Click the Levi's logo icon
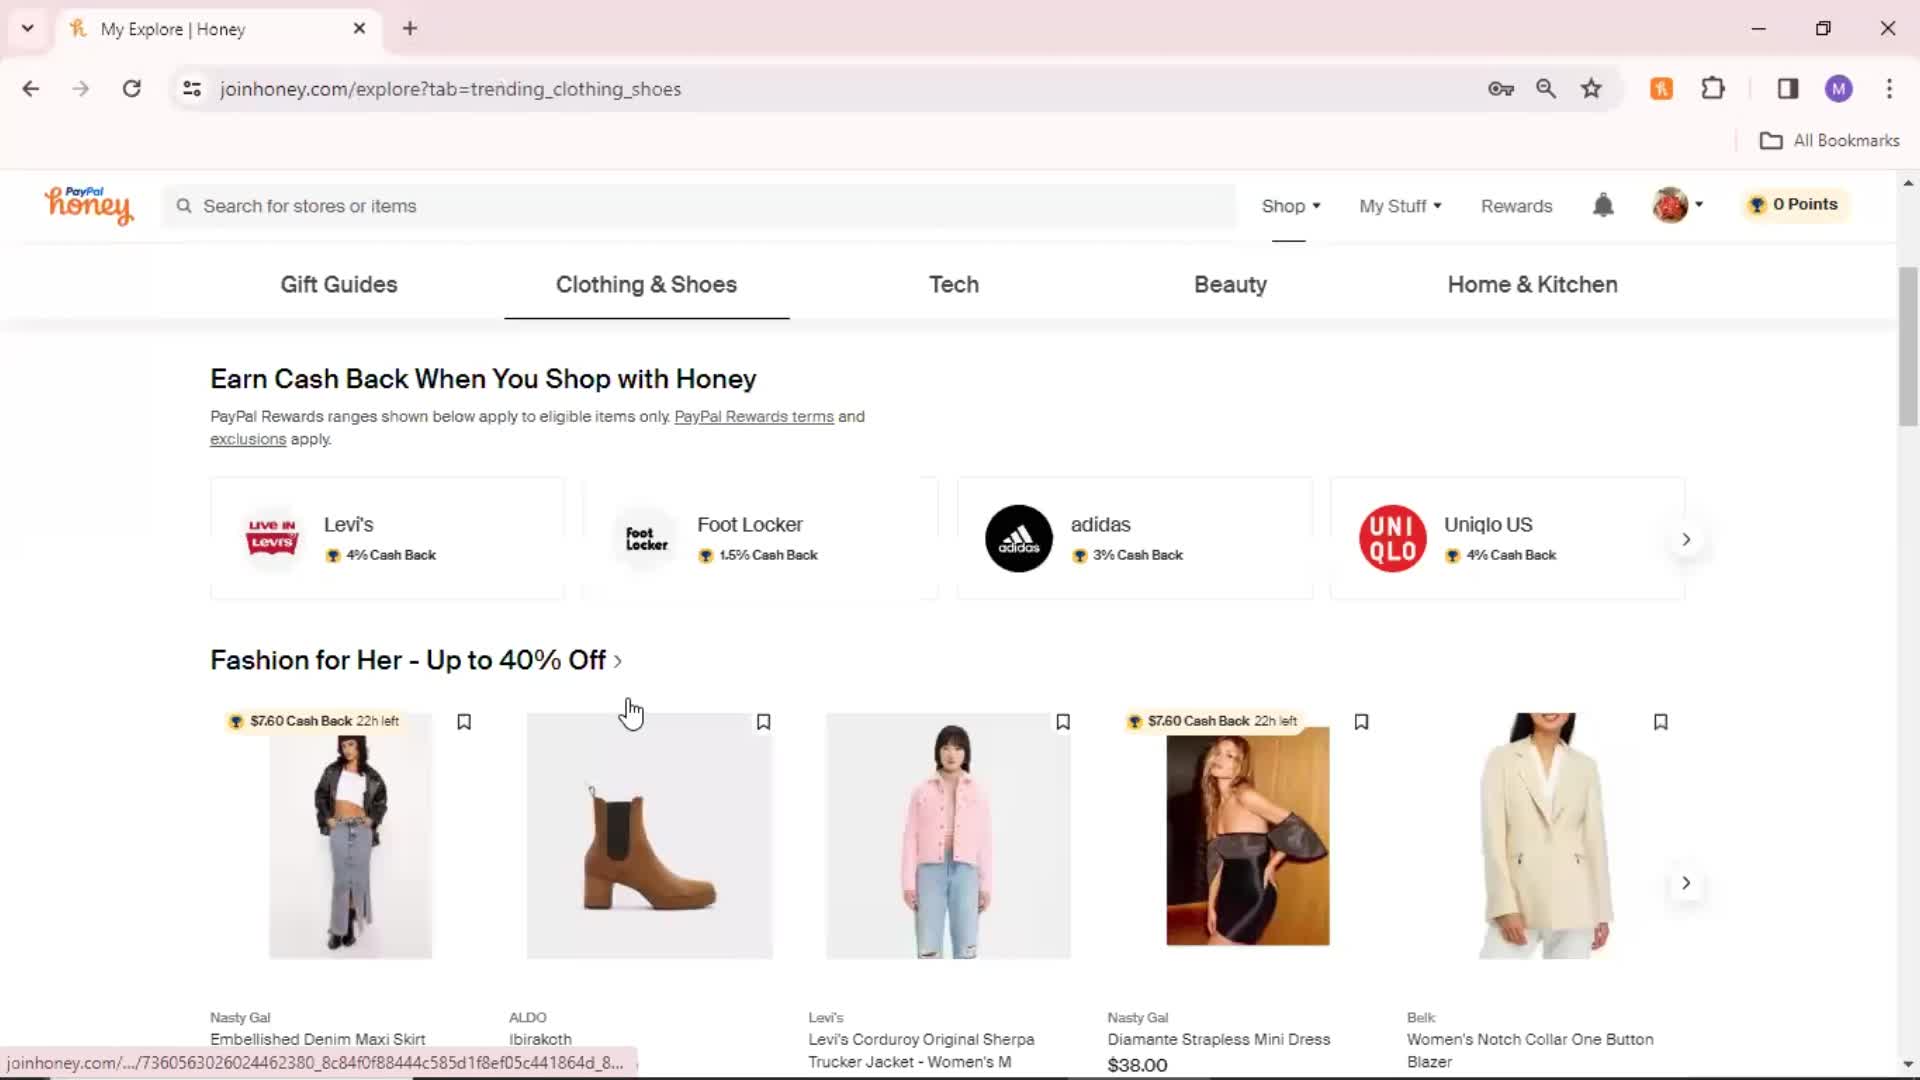 (x=272, y=538)
